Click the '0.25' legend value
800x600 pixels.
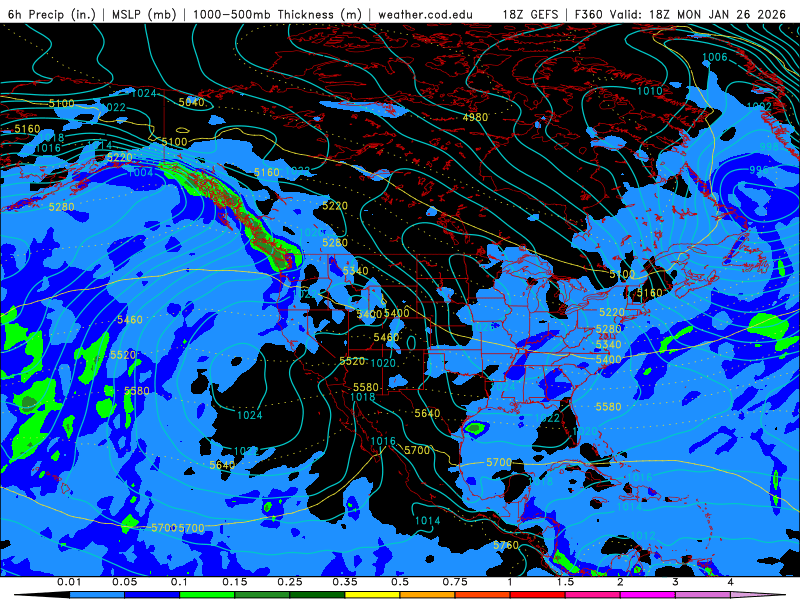click(x=289, y=582)
